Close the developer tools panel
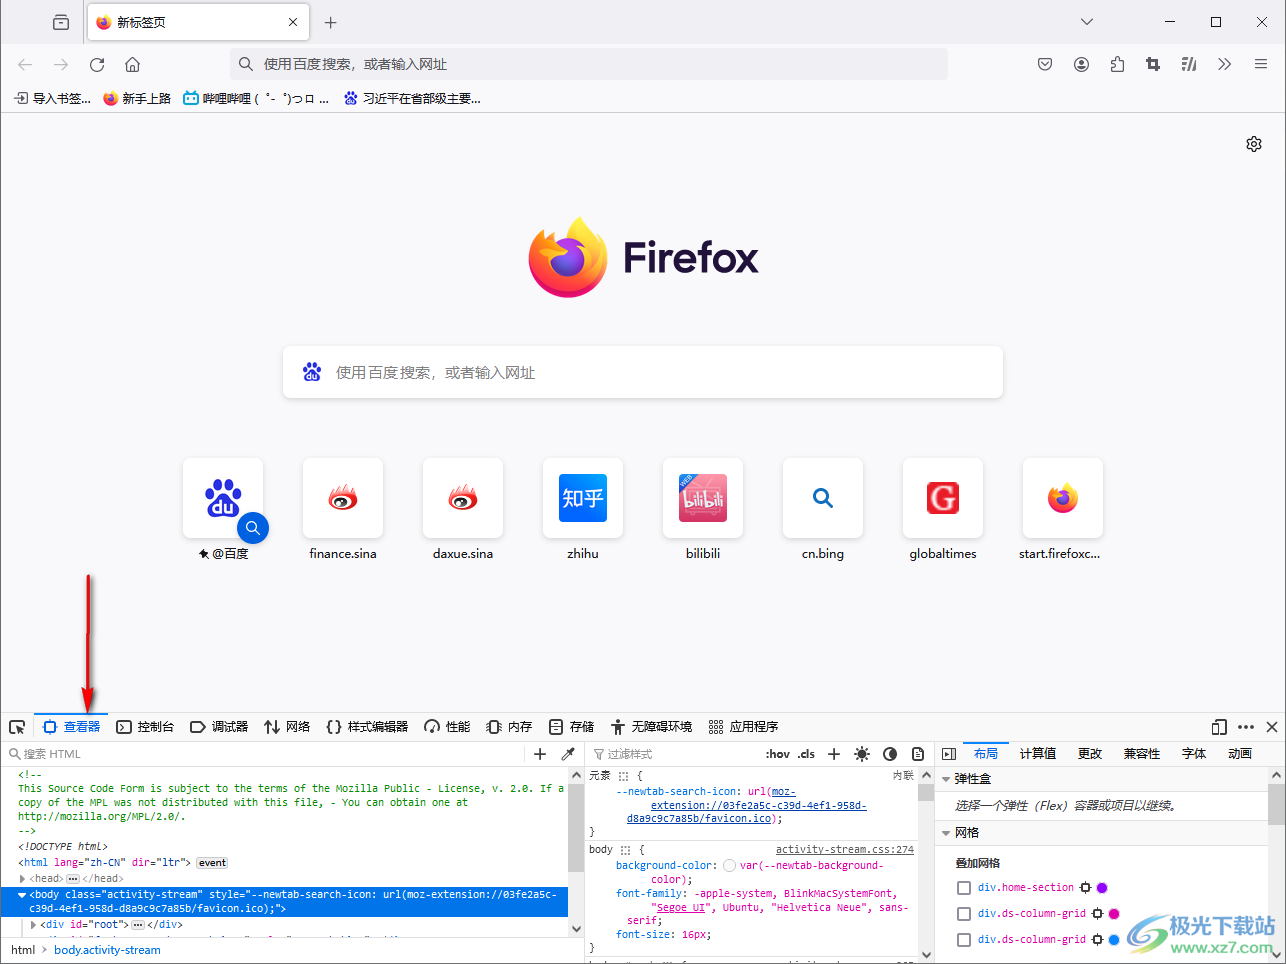The image size is (1286, 964). coord(1272,727)
